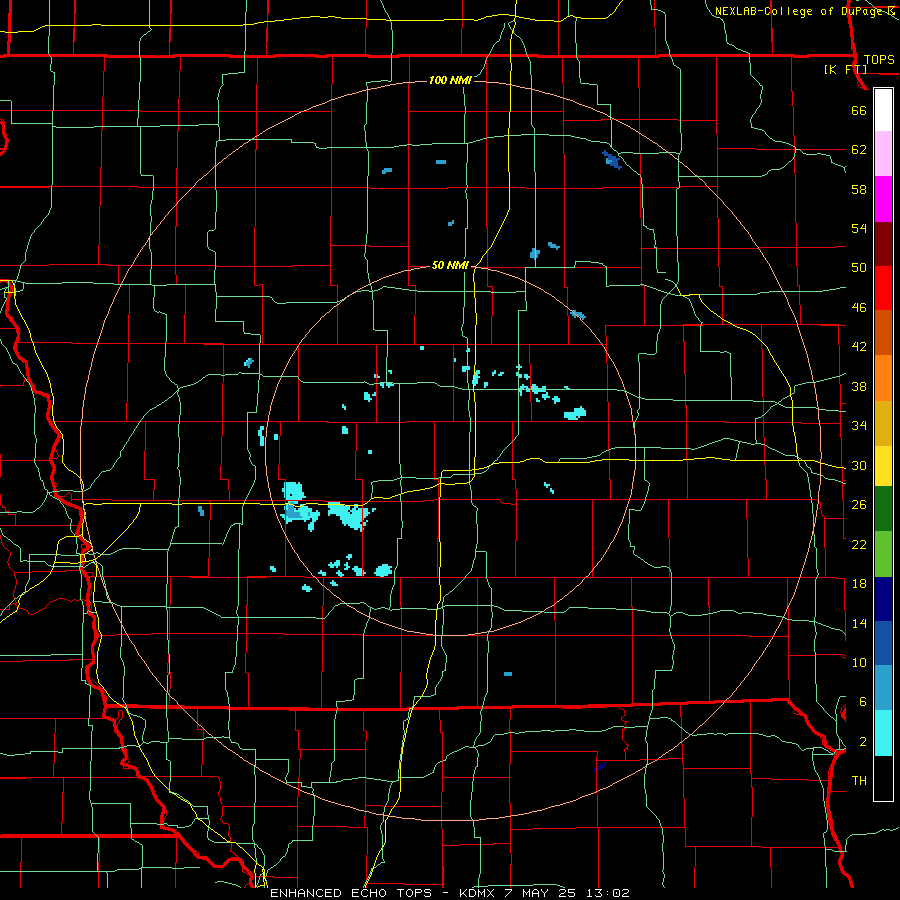The height and width of the screenshot is (900, 900).
Task: Click the 46 value on the legend
Action: click(x=859, y=308)
